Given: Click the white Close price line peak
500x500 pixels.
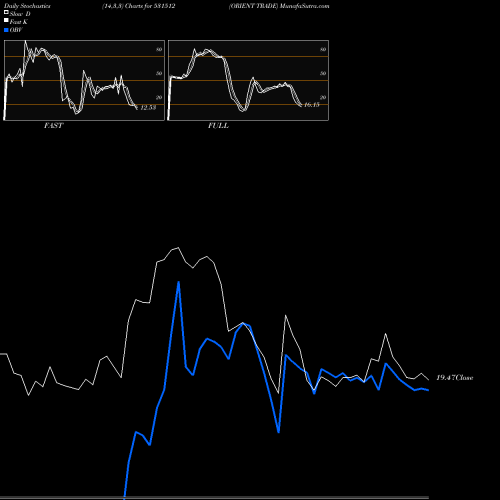Looking at the screenshot, I should 178,248.
